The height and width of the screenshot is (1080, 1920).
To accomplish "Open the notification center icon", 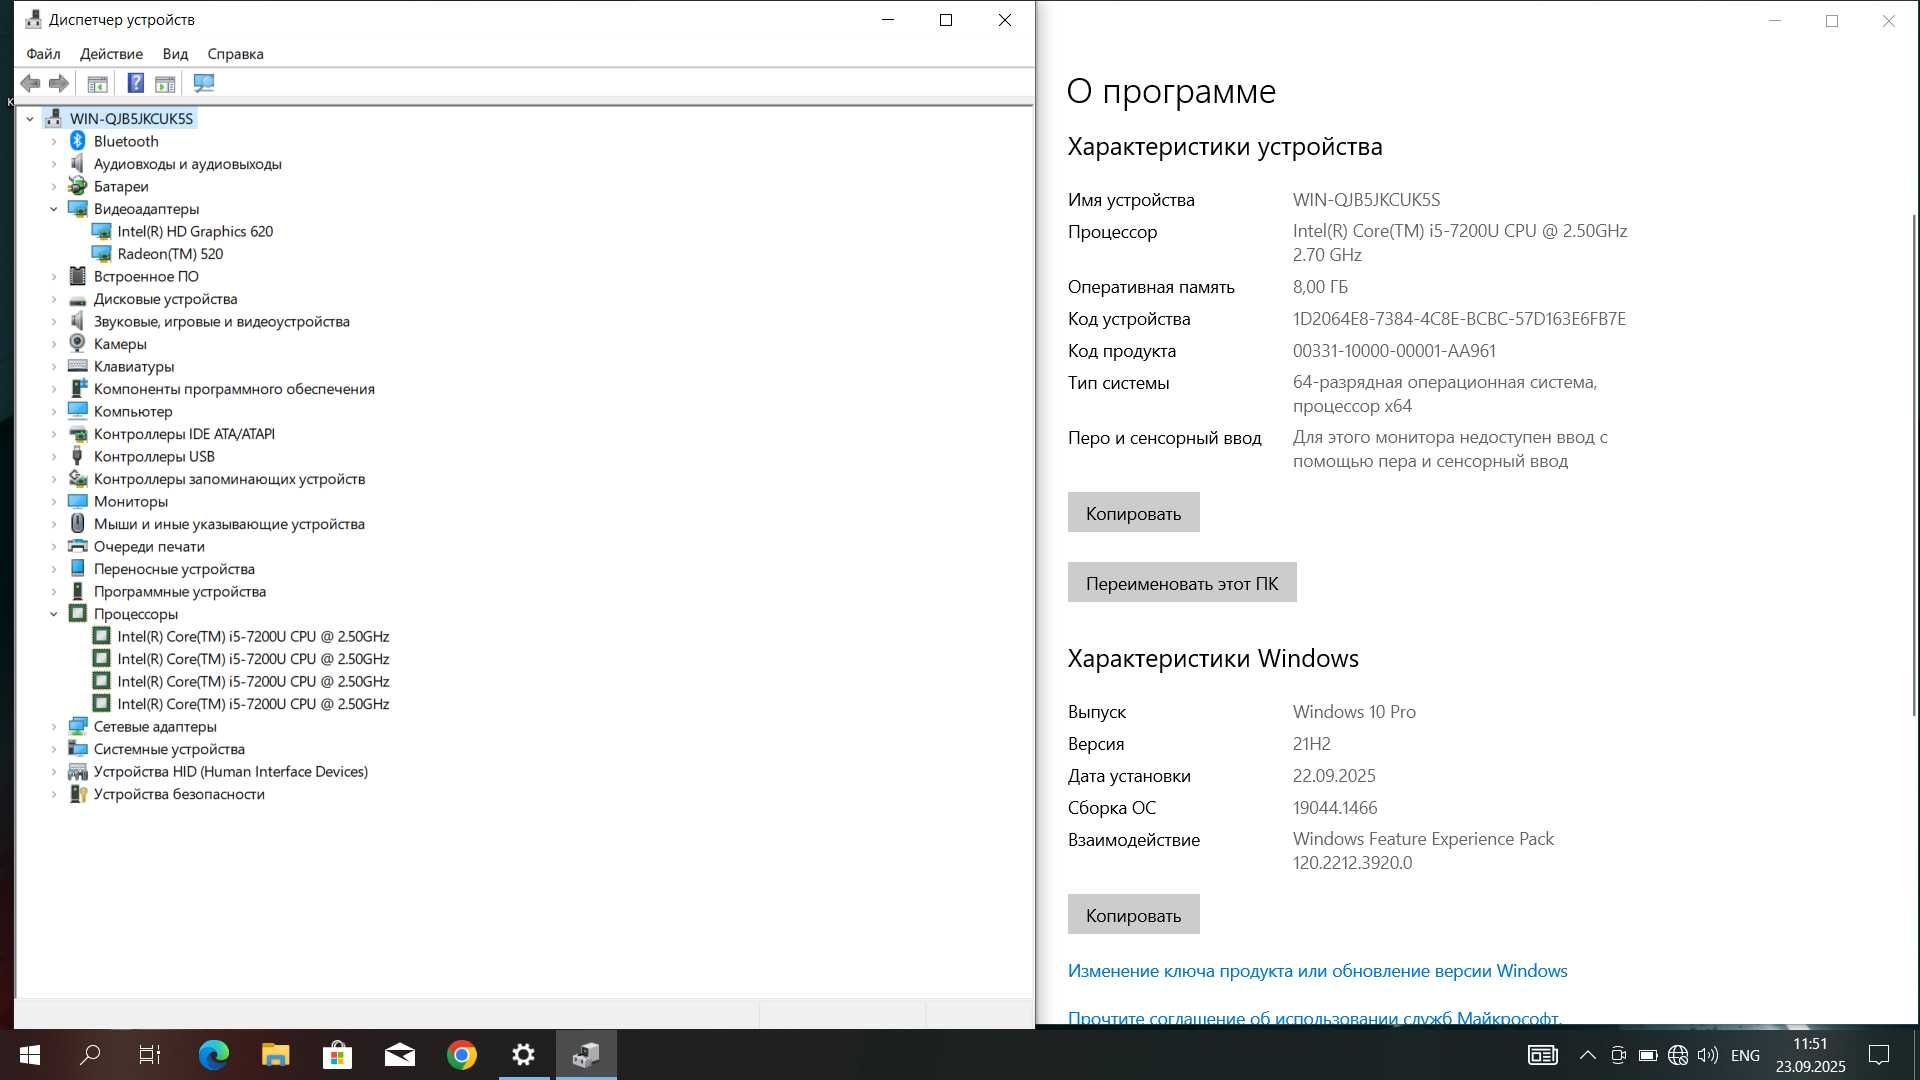I will 1879,1055.
